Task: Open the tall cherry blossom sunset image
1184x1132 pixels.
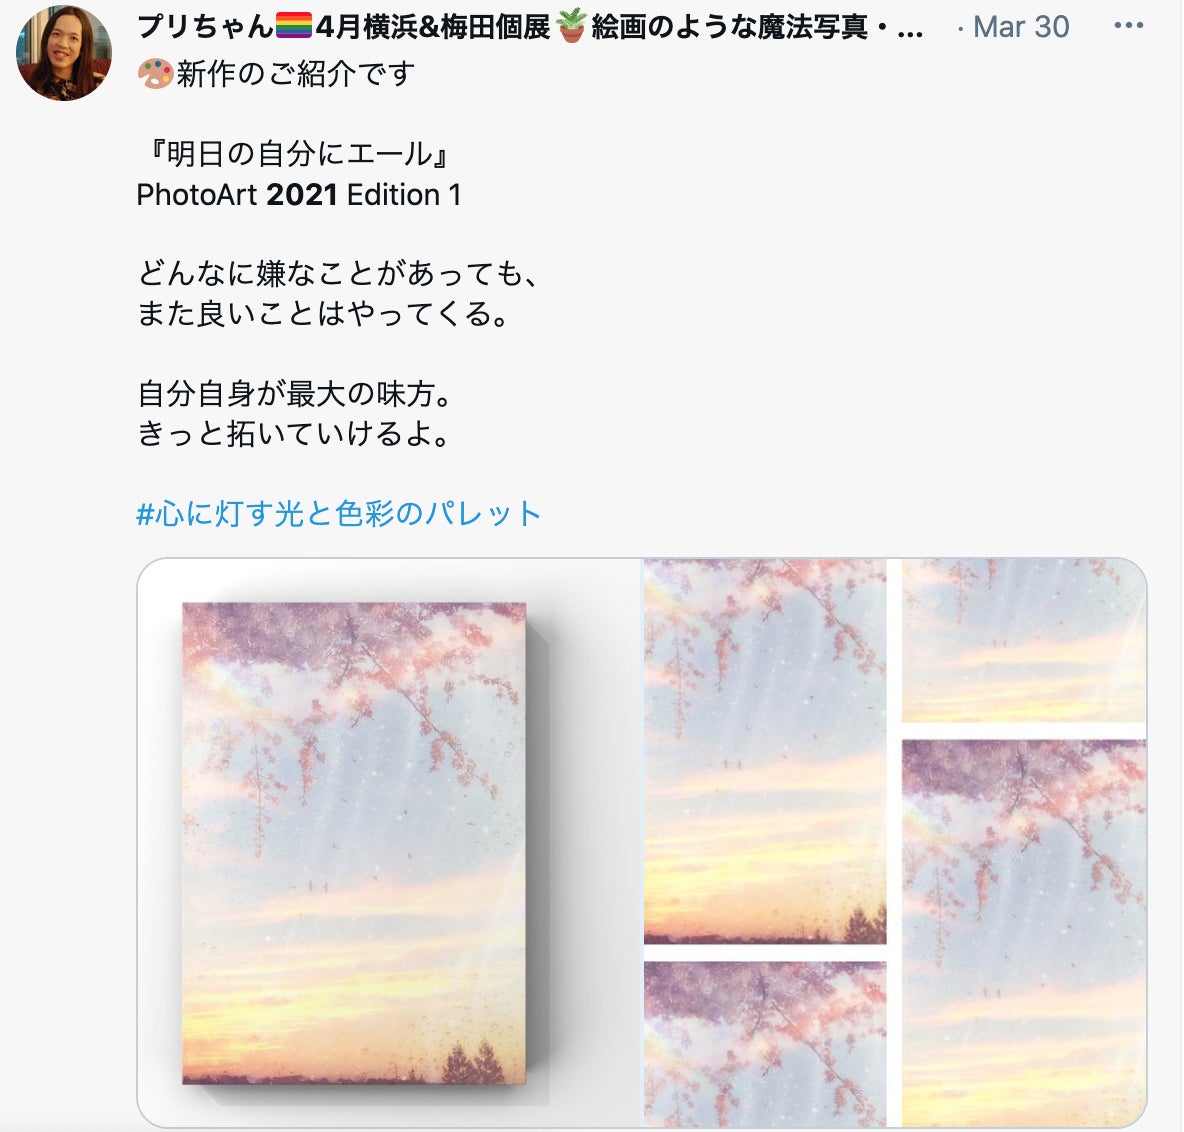Action: pos(765,751)
